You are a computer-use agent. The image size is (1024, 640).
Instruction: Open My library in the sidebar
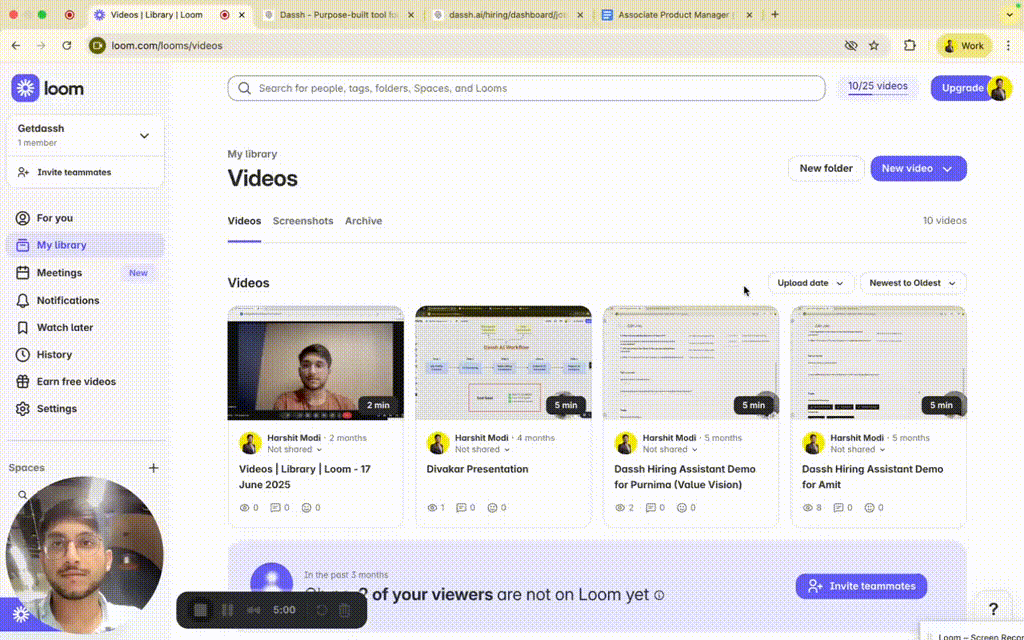tap(85, 245)
